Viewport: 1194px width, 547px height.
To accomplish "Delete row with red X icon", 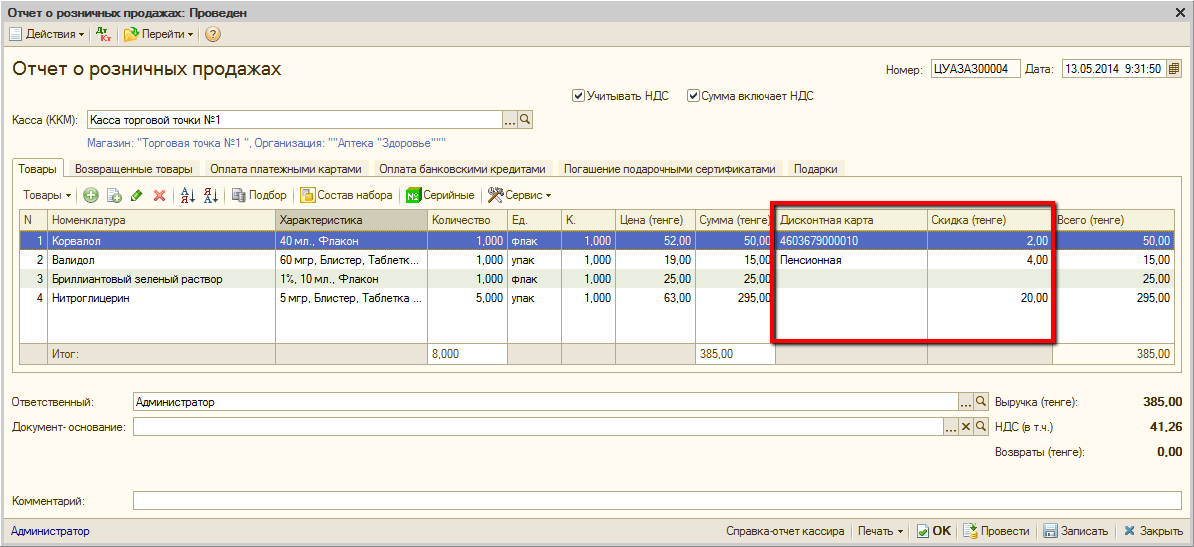I will [x=159, y=195].
